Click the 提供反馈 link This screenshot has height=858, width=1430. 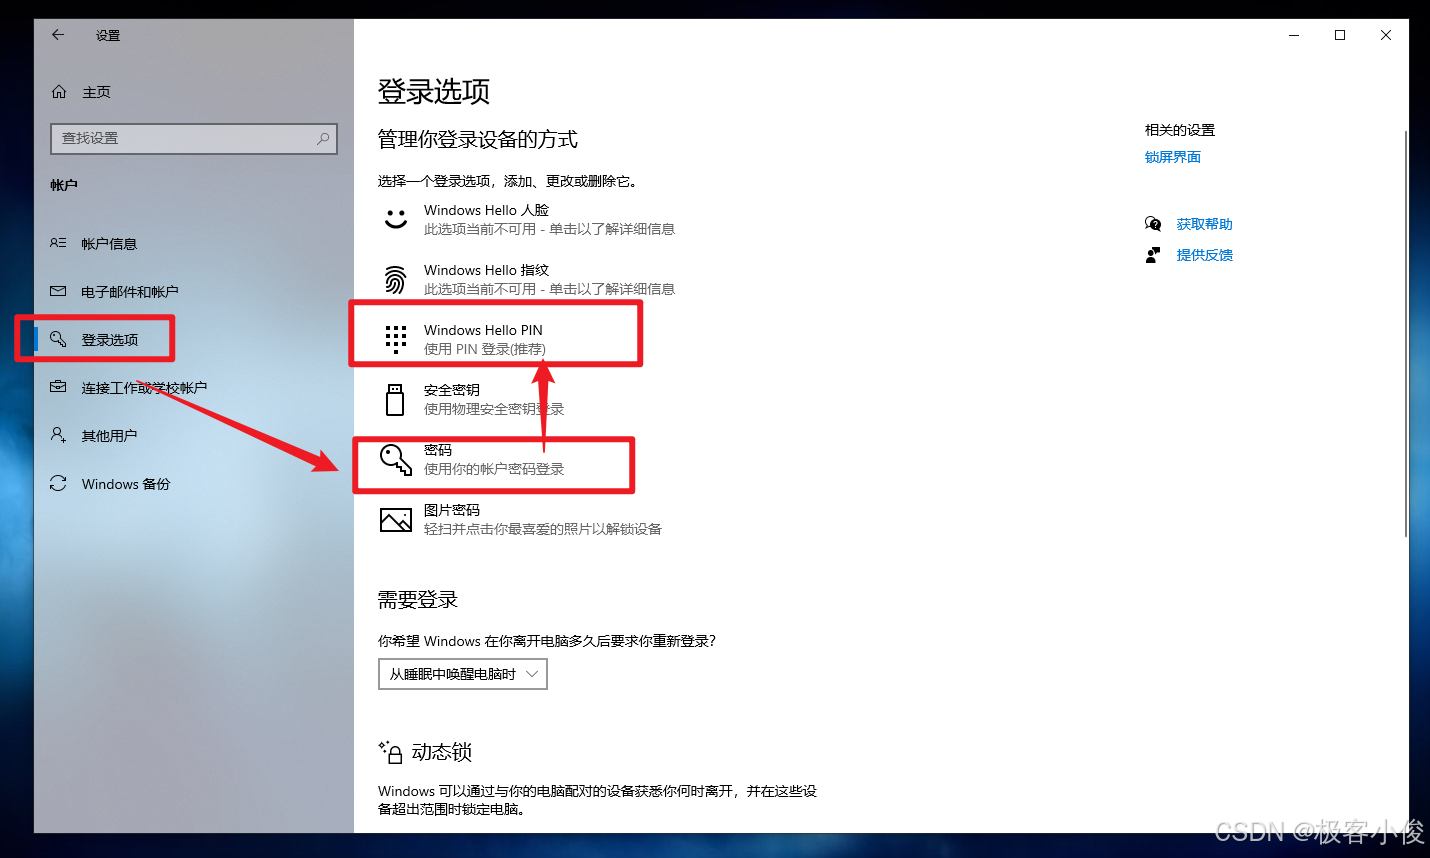tap(1204, 255)
